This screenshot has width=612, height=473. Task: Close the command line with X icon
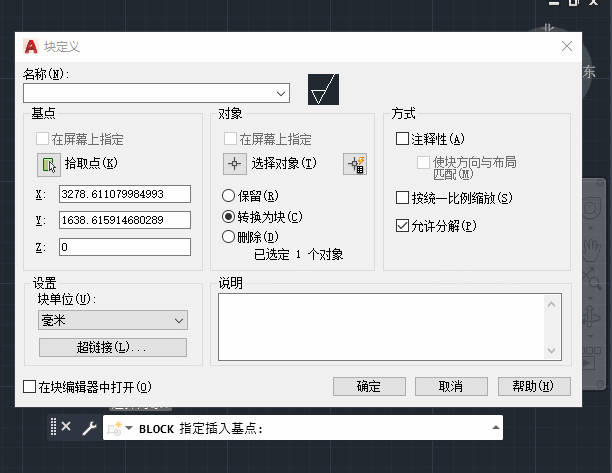tap(66, 427)
